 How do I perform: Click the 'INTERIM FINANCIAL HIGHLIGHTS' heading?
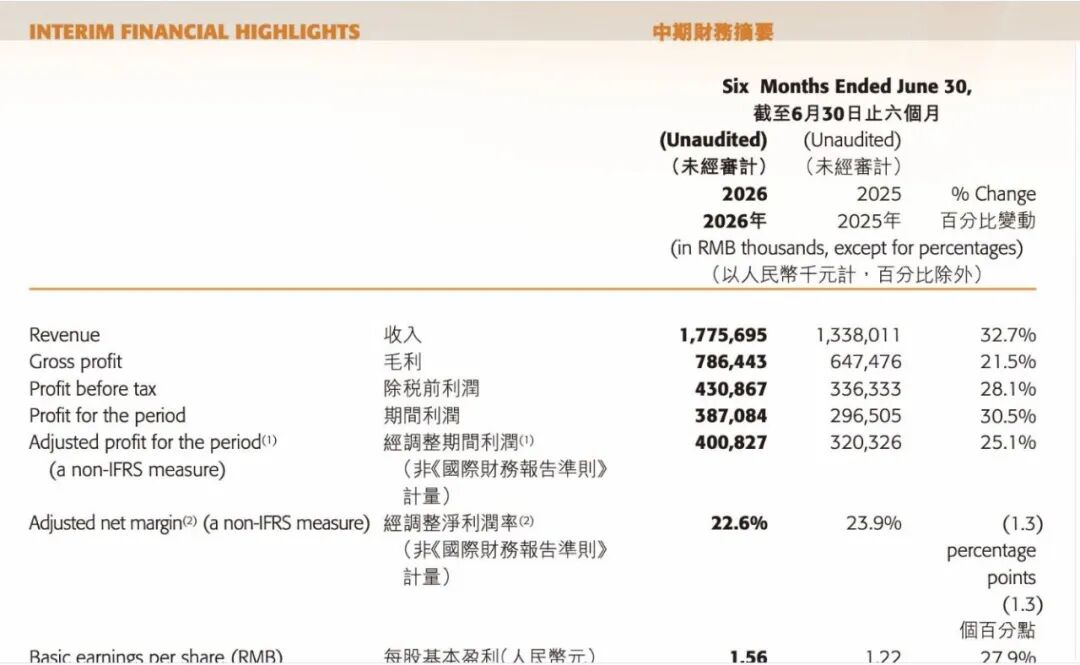click(x=194, y=32)
